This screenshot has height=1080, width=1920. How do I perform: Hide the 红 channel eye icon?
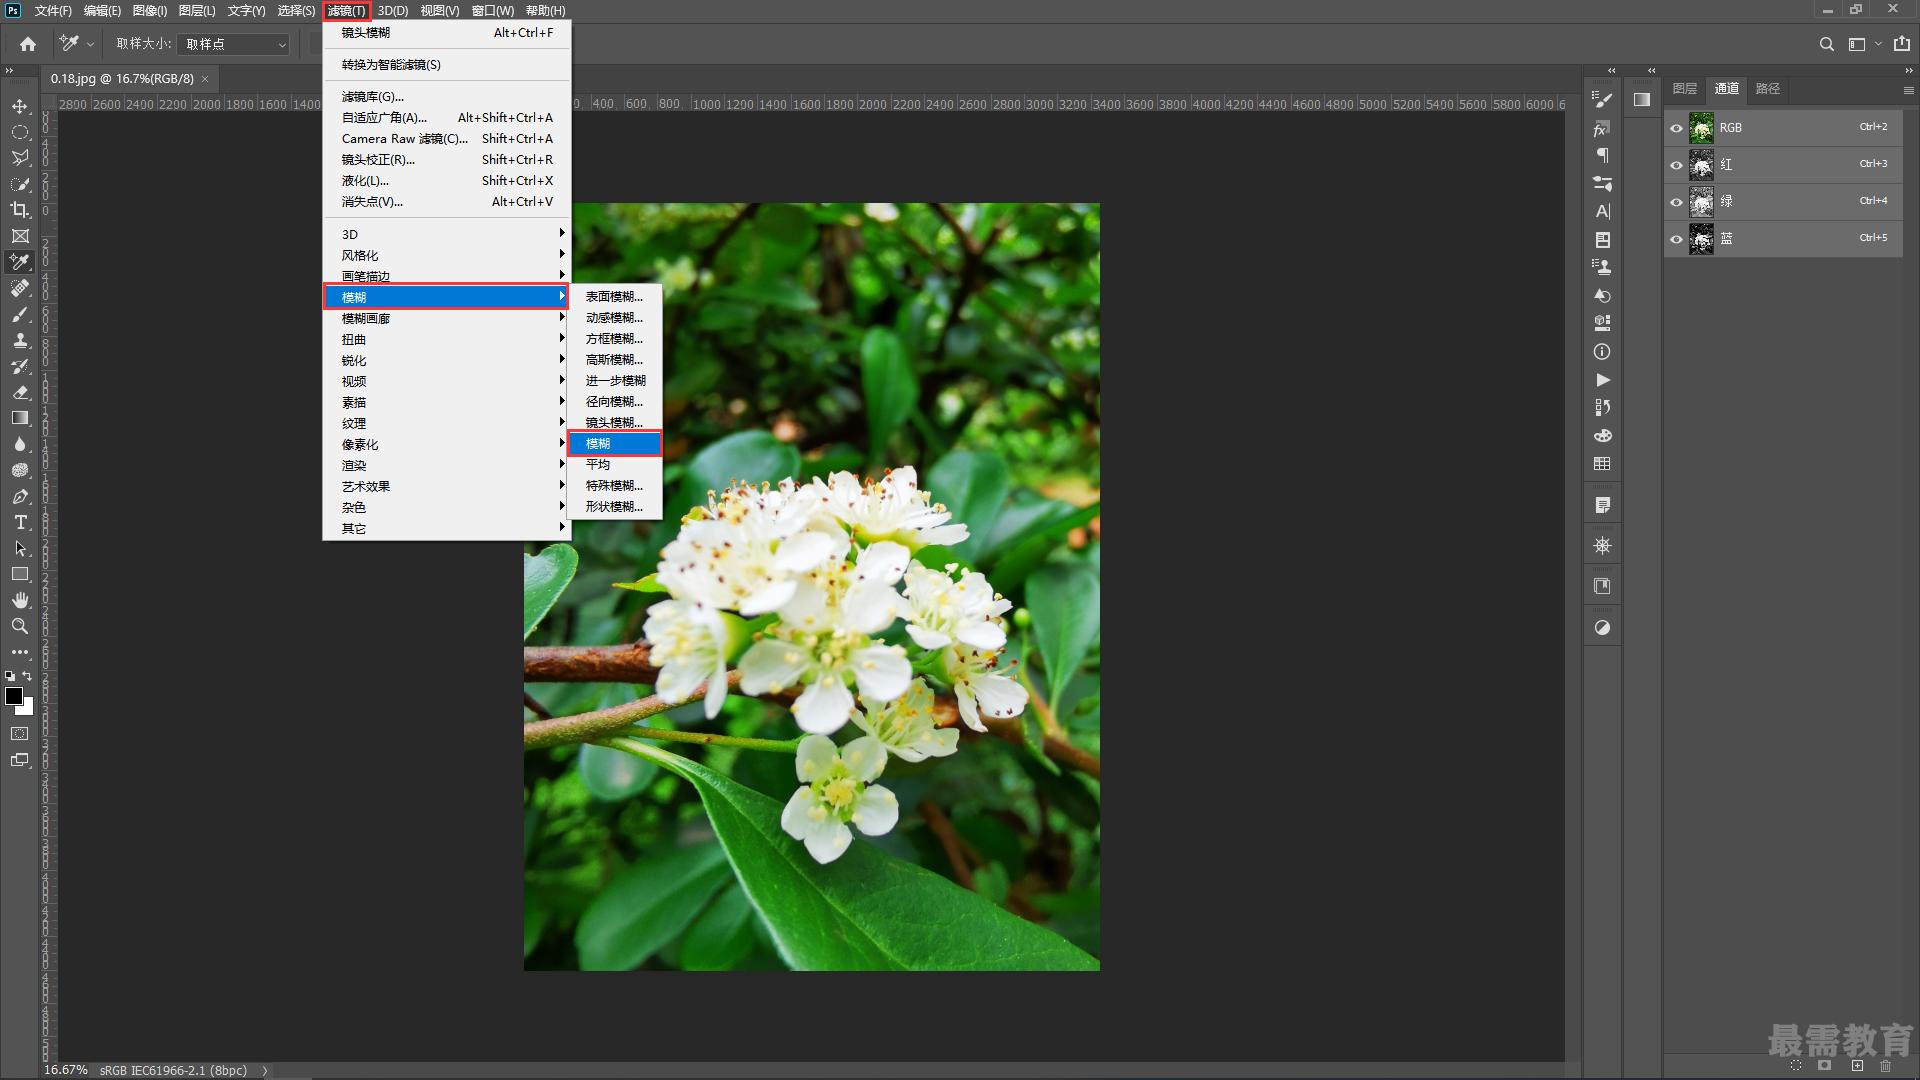tap(1677, 165)
